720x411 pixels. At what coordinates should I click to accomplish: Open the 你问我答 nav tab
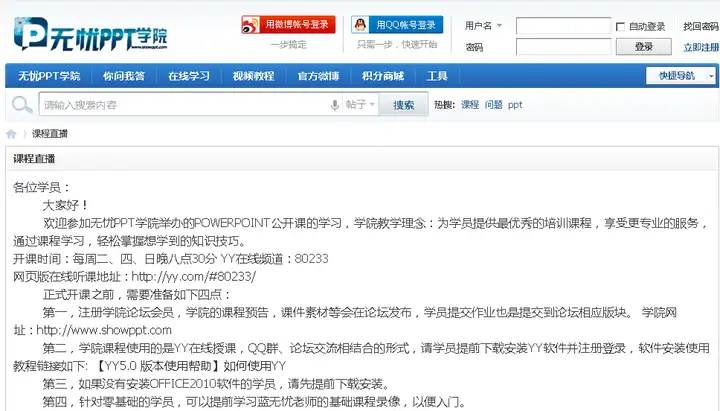coord(124,76)
